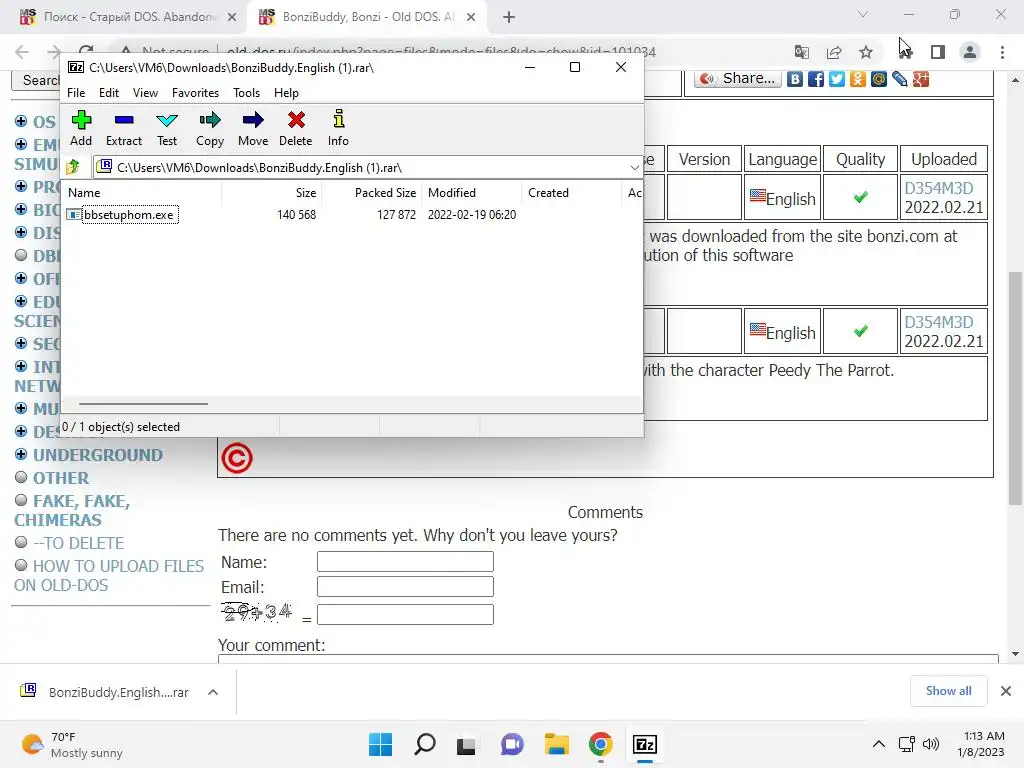Click the volume icon in system tray
This screenshot has width=1024, height=768.
click(x=931, y=744)
